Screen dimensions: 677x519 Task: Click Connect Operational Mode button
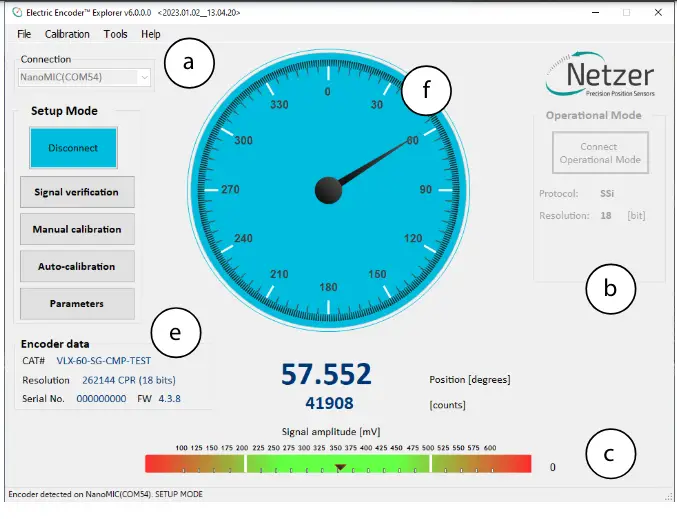click(x=599, y=152)
